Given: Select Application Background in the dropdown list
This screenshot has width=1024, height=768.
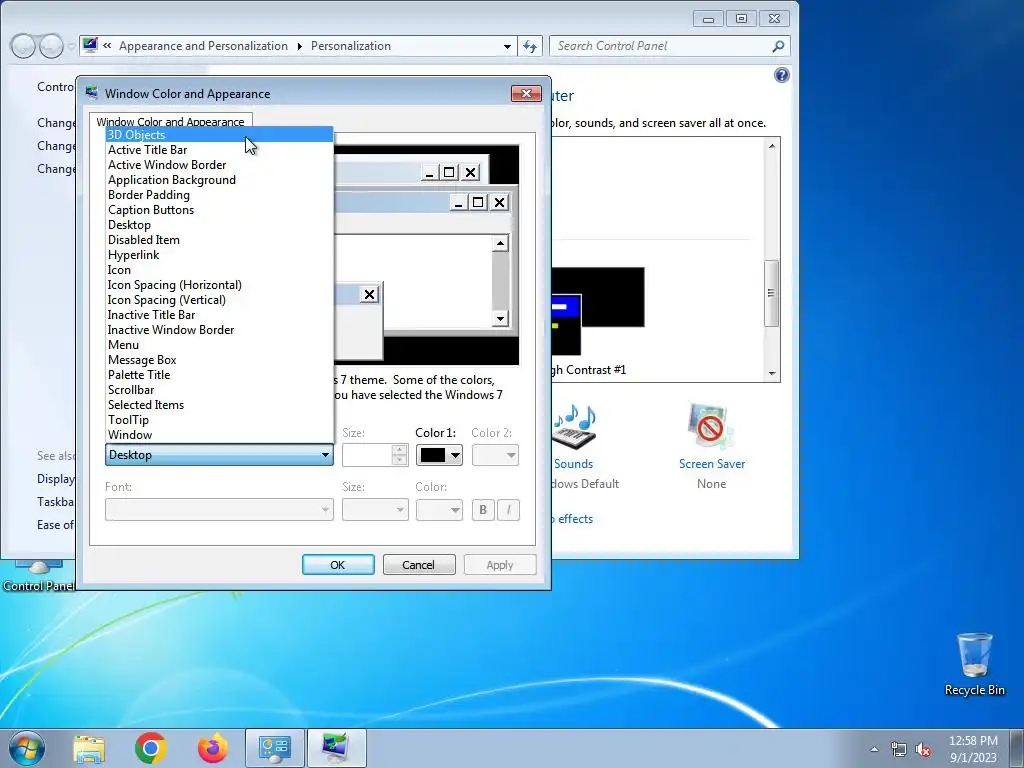Looking at the screenshot, I should coord(219,180).
